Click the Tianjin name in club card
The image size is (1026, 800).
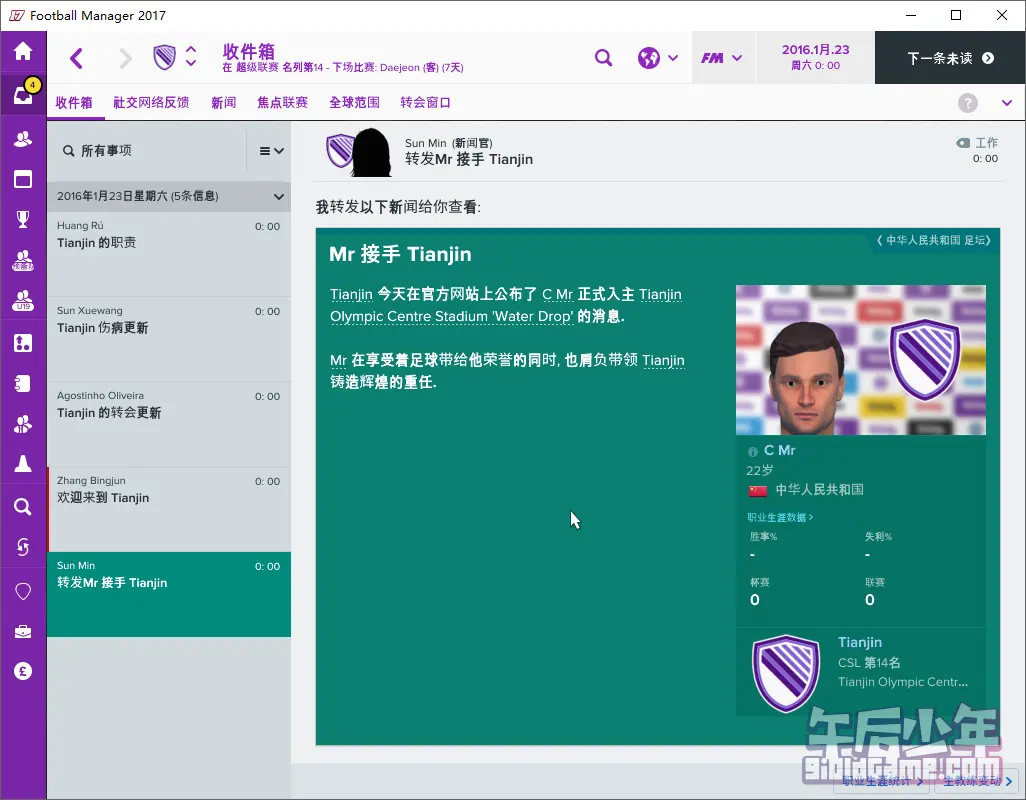tap(860, 642)
